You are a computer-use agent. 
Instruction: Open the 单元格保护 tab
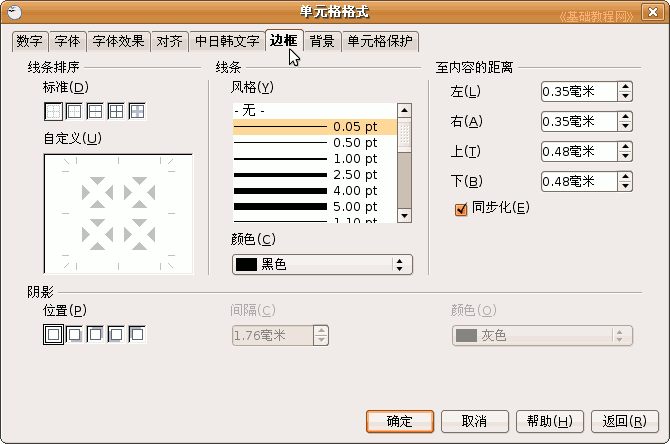380,41
